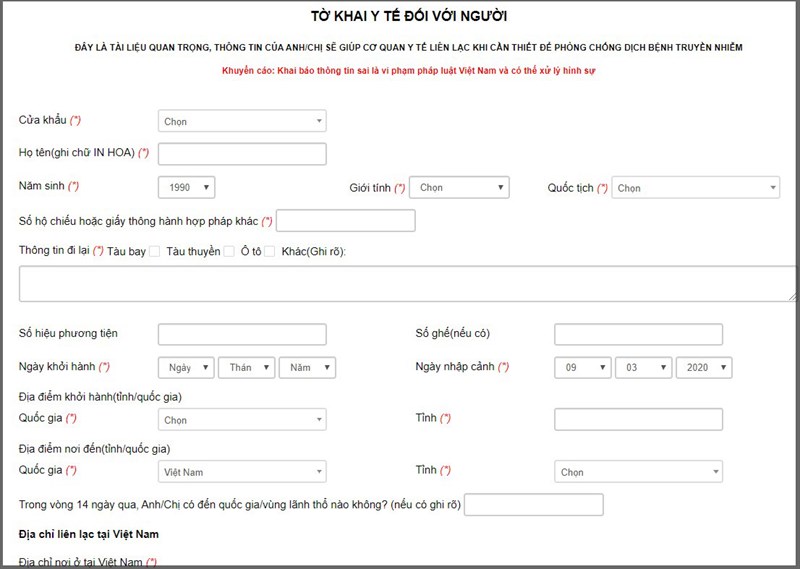Enable the Ô tô checkbox
The width and height of the screenshot is (800, 569).
270,252
